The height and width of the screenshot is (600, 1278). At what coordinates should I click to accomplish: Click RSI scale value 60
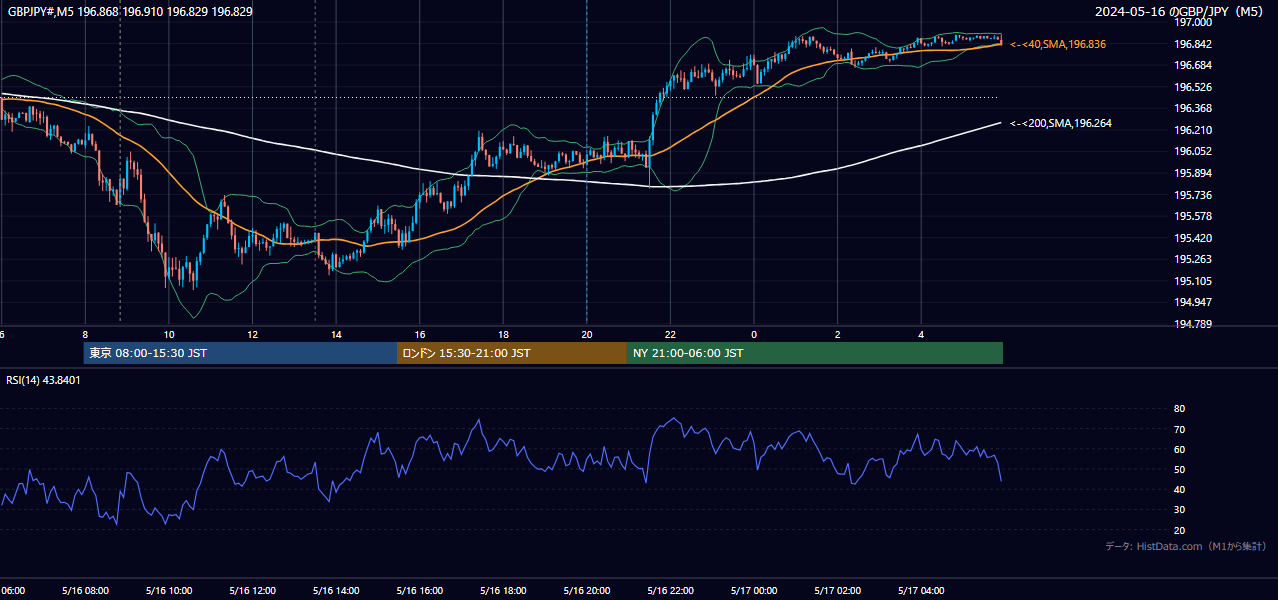click(1179, 449)
